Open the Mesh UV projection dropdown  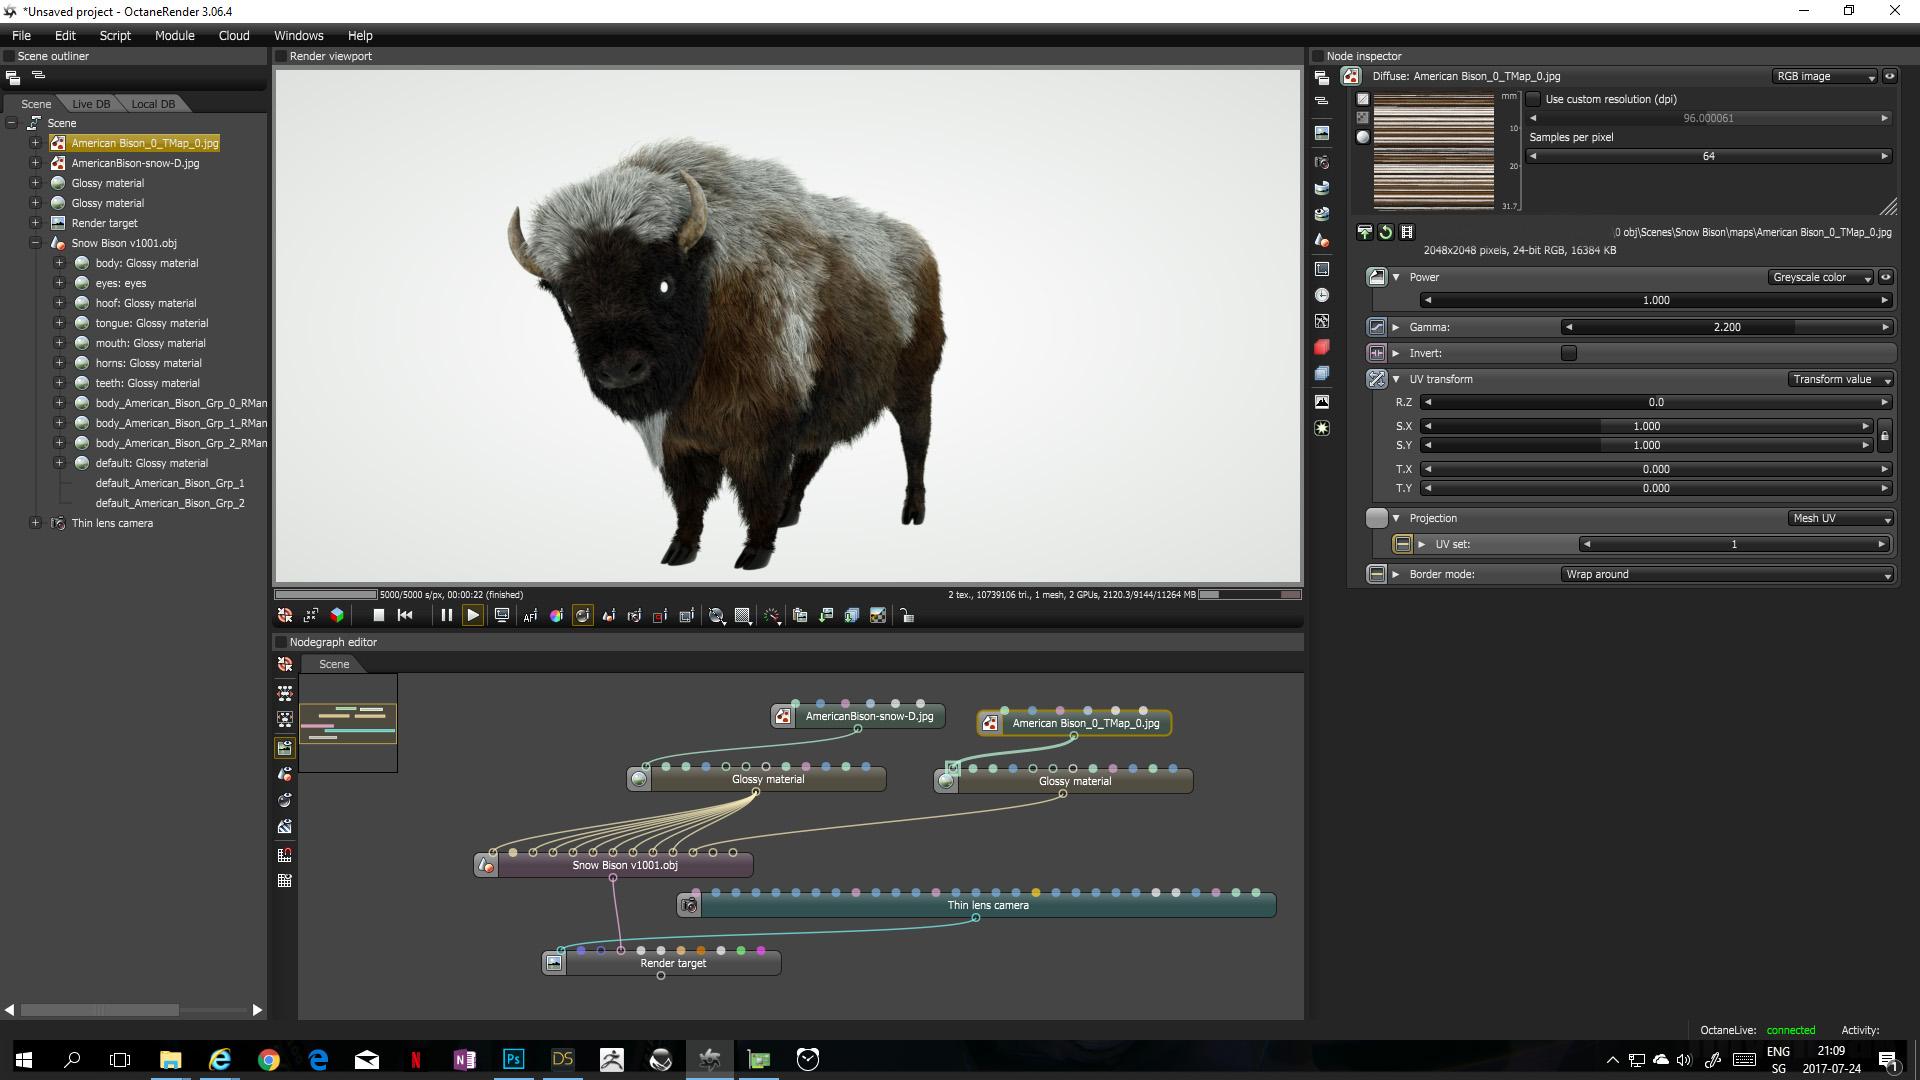click(1840, 518)
